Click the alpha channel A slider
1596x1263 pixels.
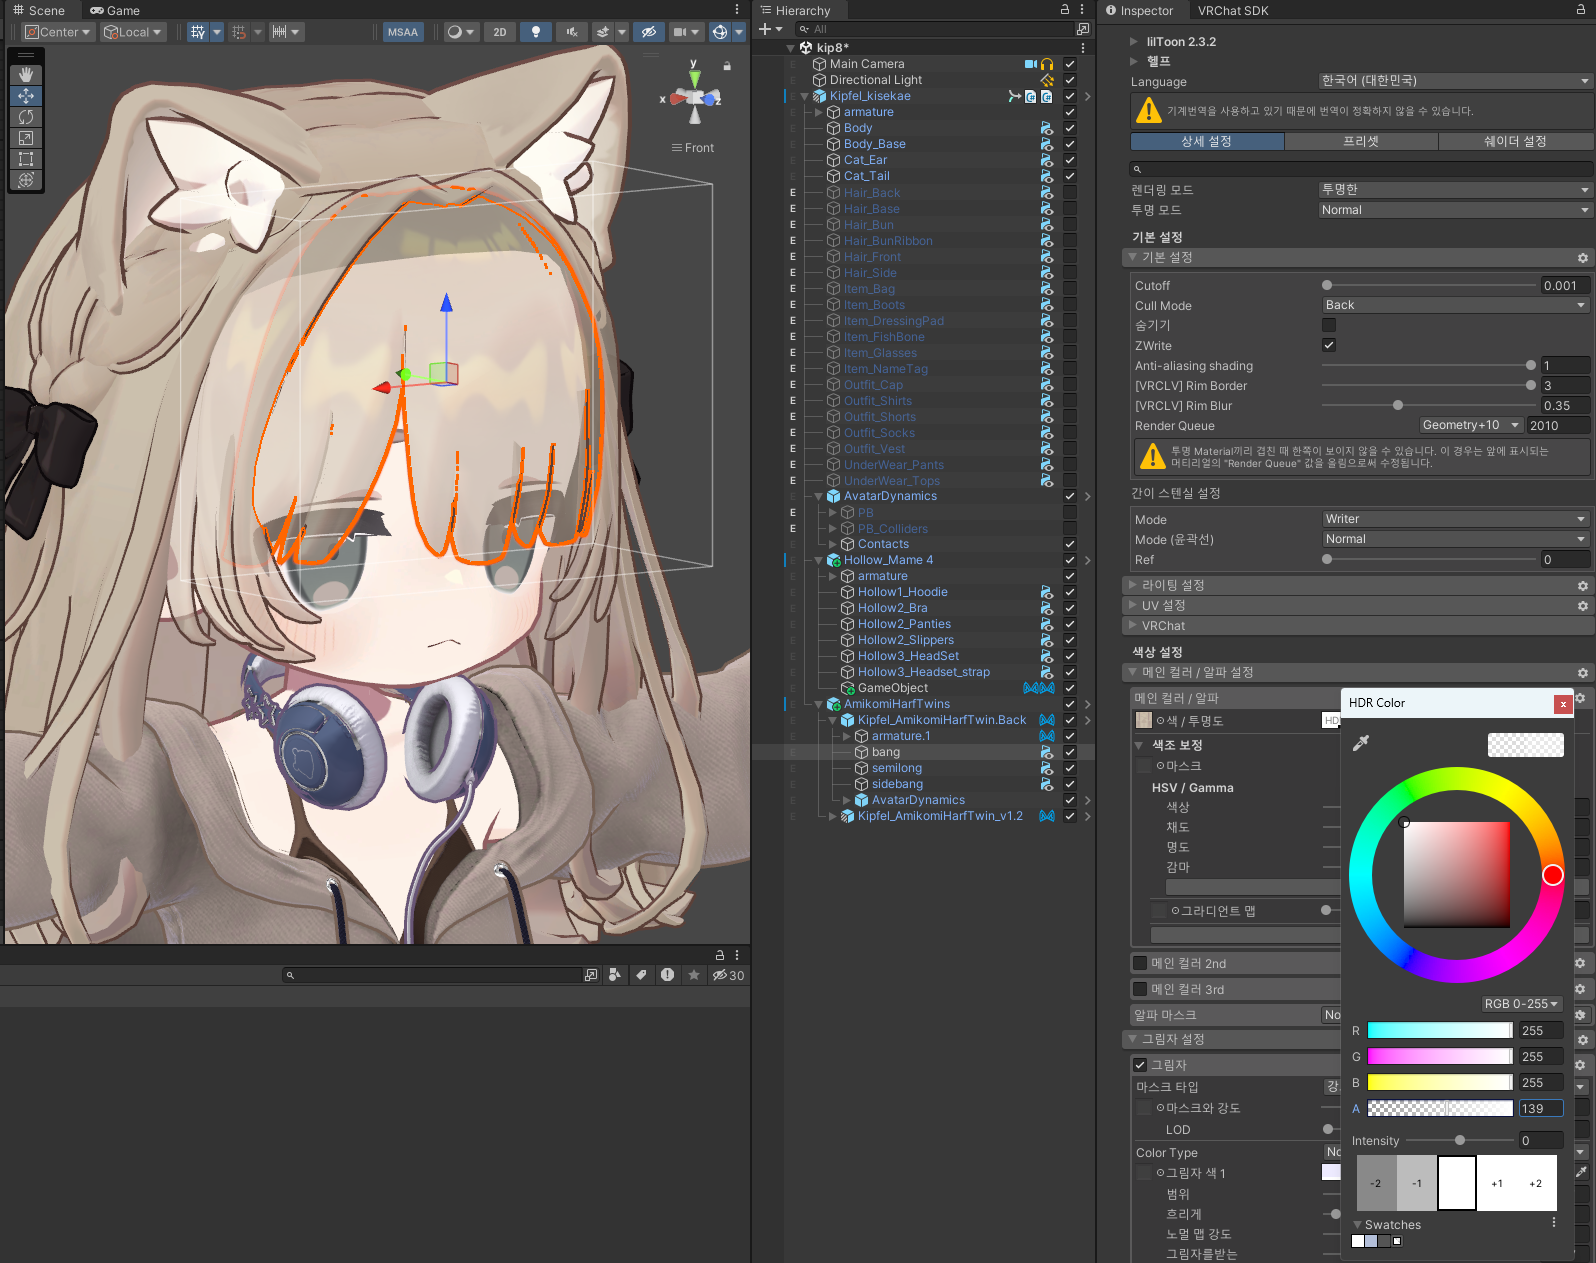(x=1439, y=1108)
